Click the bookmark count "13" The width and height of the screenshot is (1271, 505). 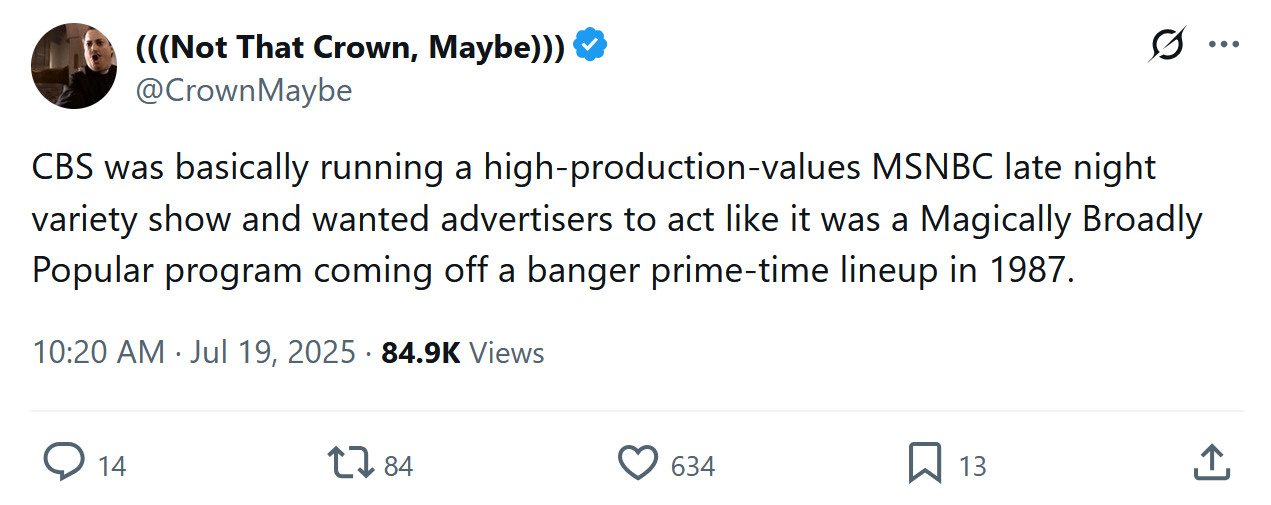pos(972,466)
